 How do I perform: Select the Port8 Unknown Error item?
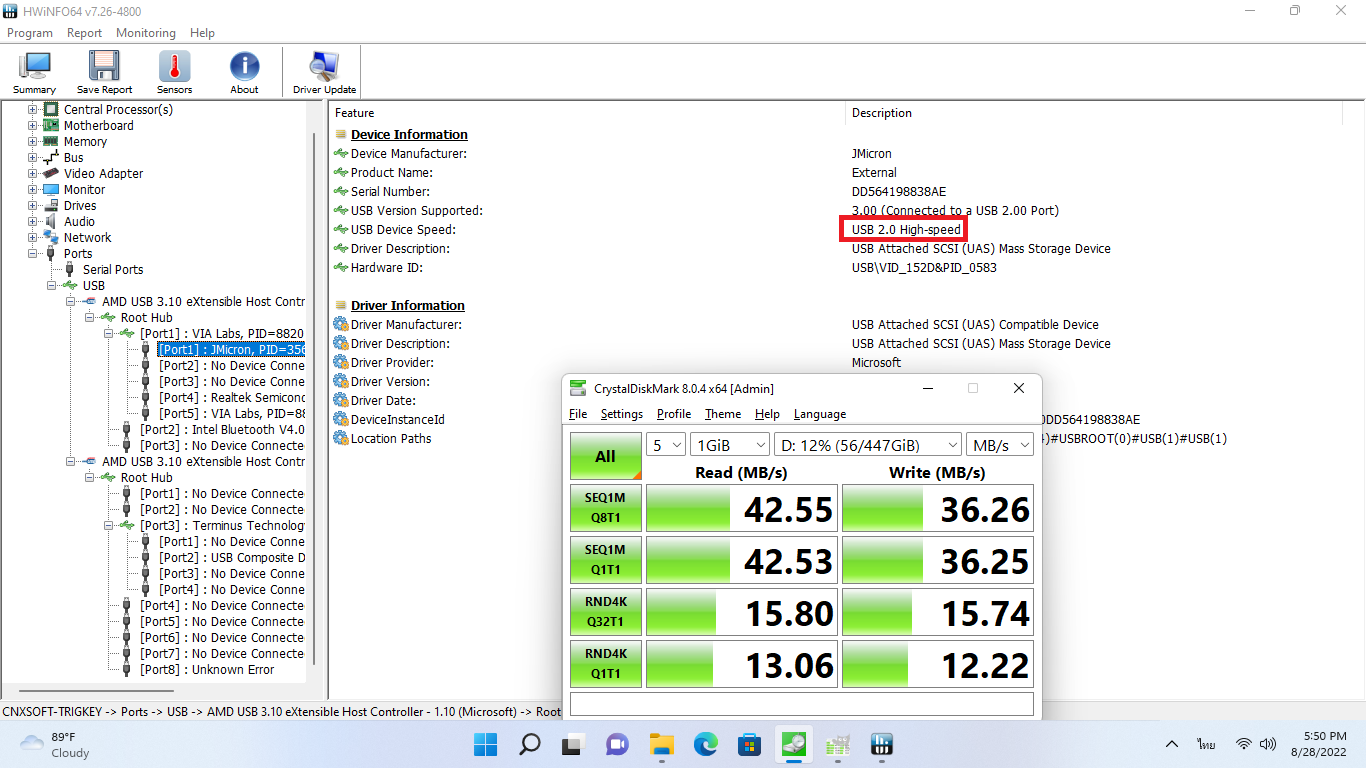click(x=207, y=669)
